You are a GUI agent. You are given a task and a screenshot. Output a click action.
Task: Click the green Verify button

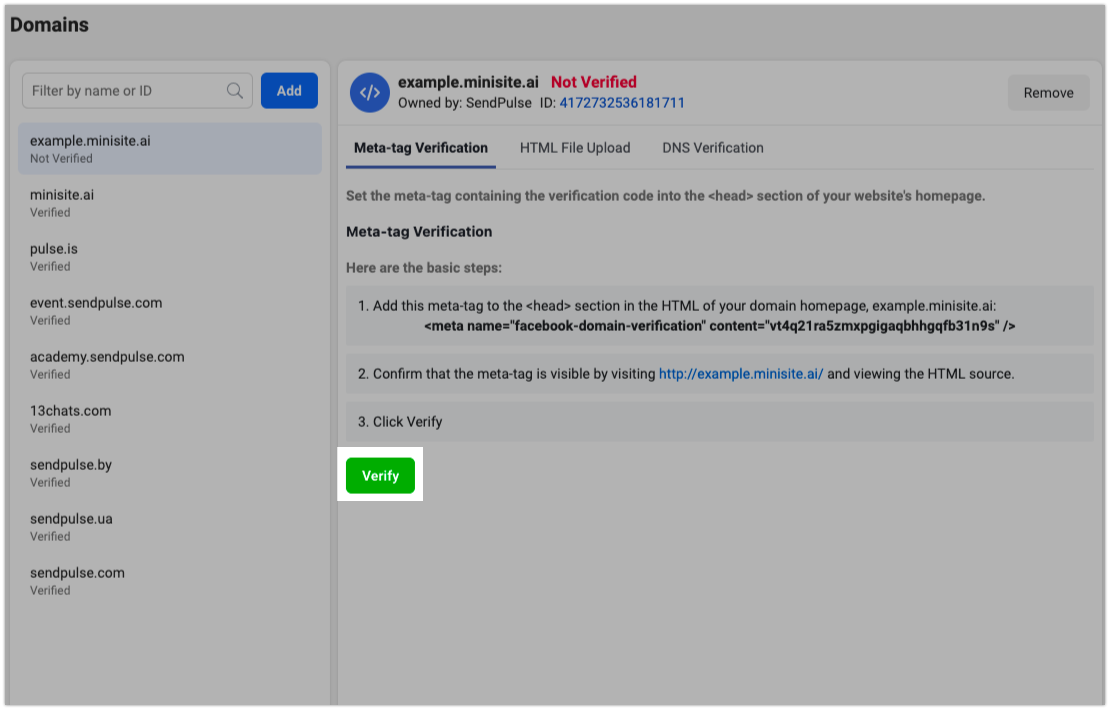pos(380,476)
